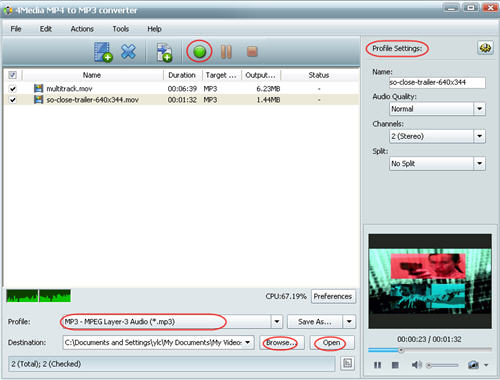Click the profile Name input field
The height and width of the screenshot is (380, 500).
pos(437,82)
